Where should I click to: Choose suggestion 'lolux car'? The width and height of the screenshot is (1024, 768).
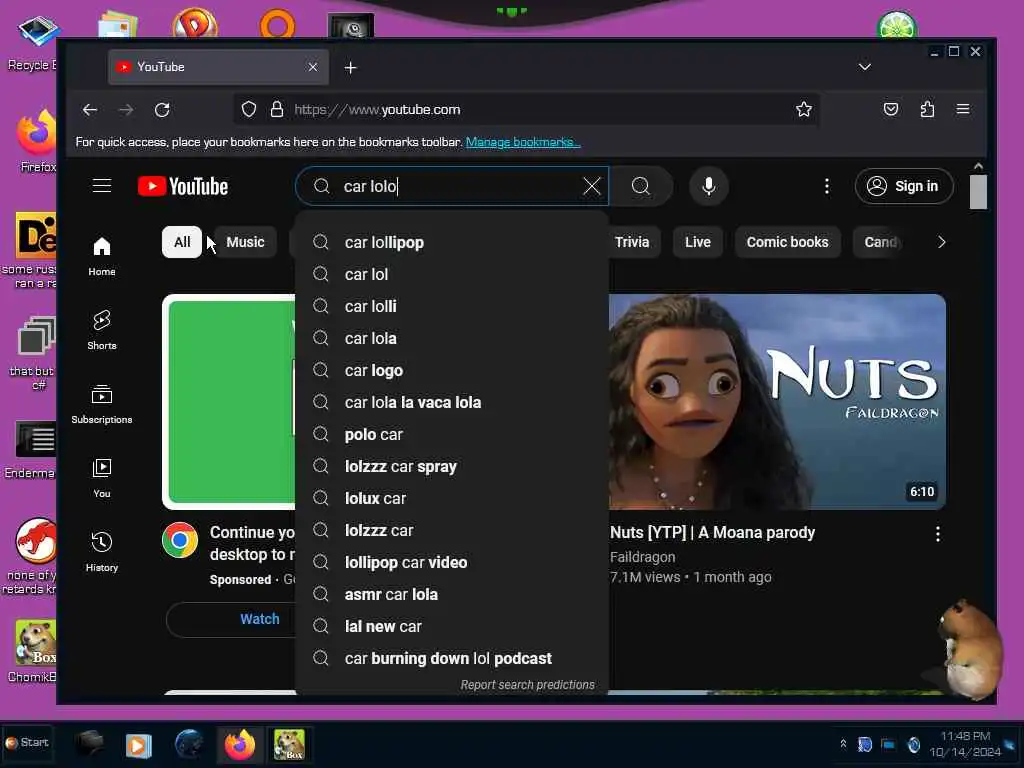452,498
